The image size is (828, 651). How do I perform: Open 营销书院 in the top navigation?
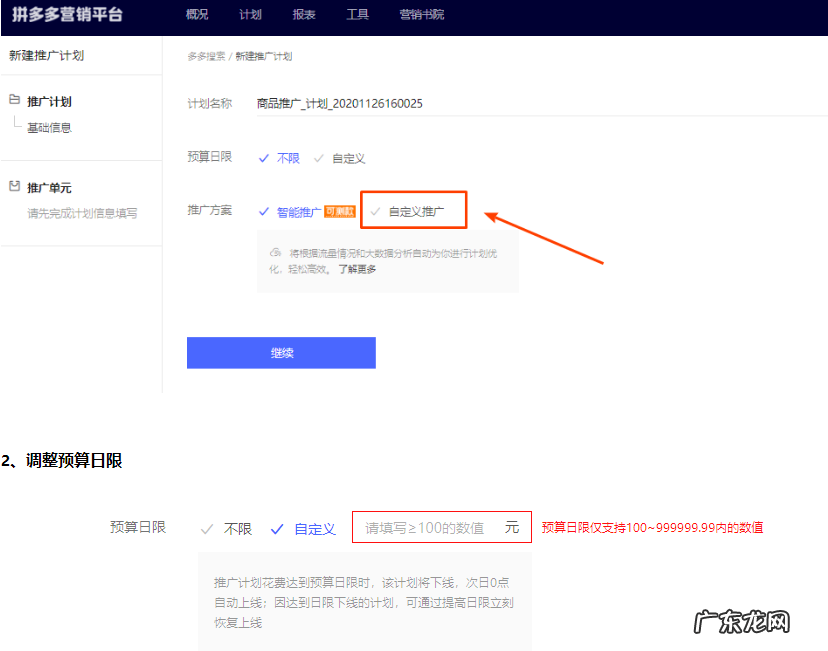point(421,15)
